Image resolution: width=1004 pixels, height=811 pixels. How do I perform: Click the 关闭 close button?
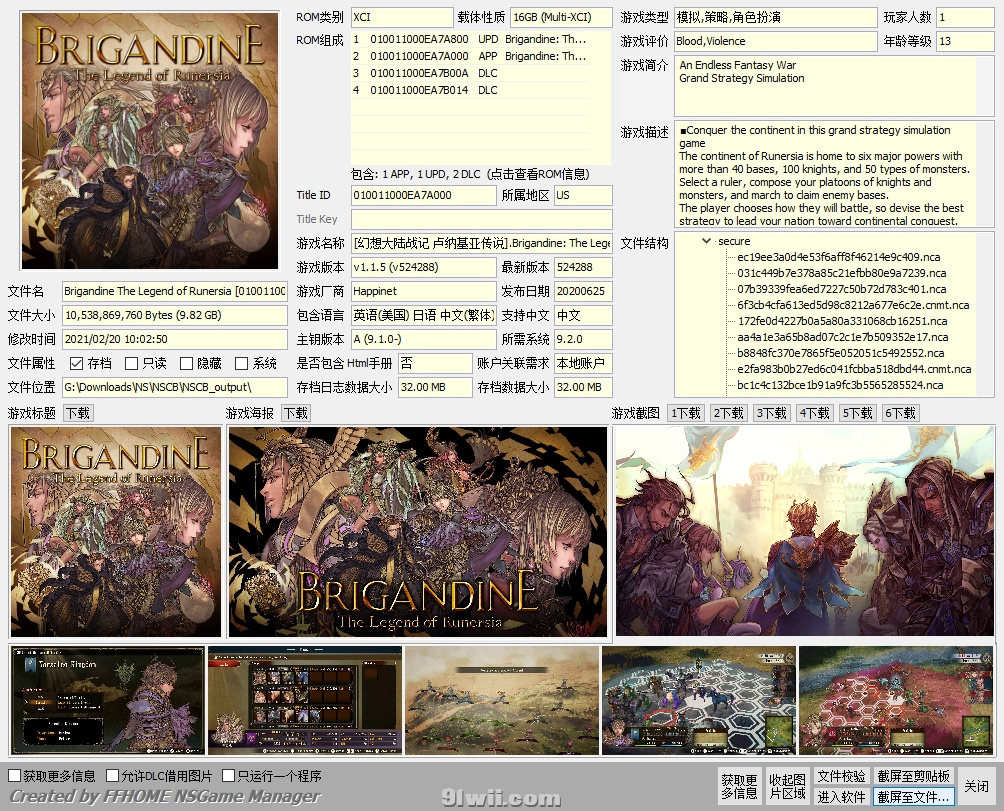976,787
